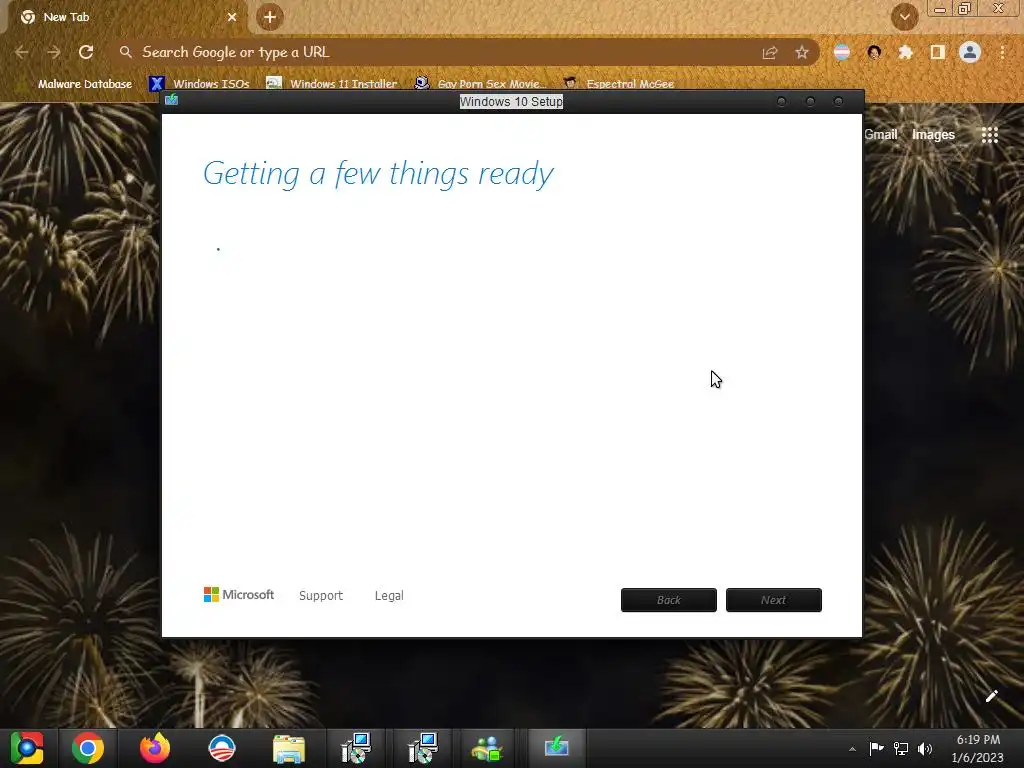Open Chrome three-dot menu
The width and height of the screenshot is (1024, 768).
1002,52
